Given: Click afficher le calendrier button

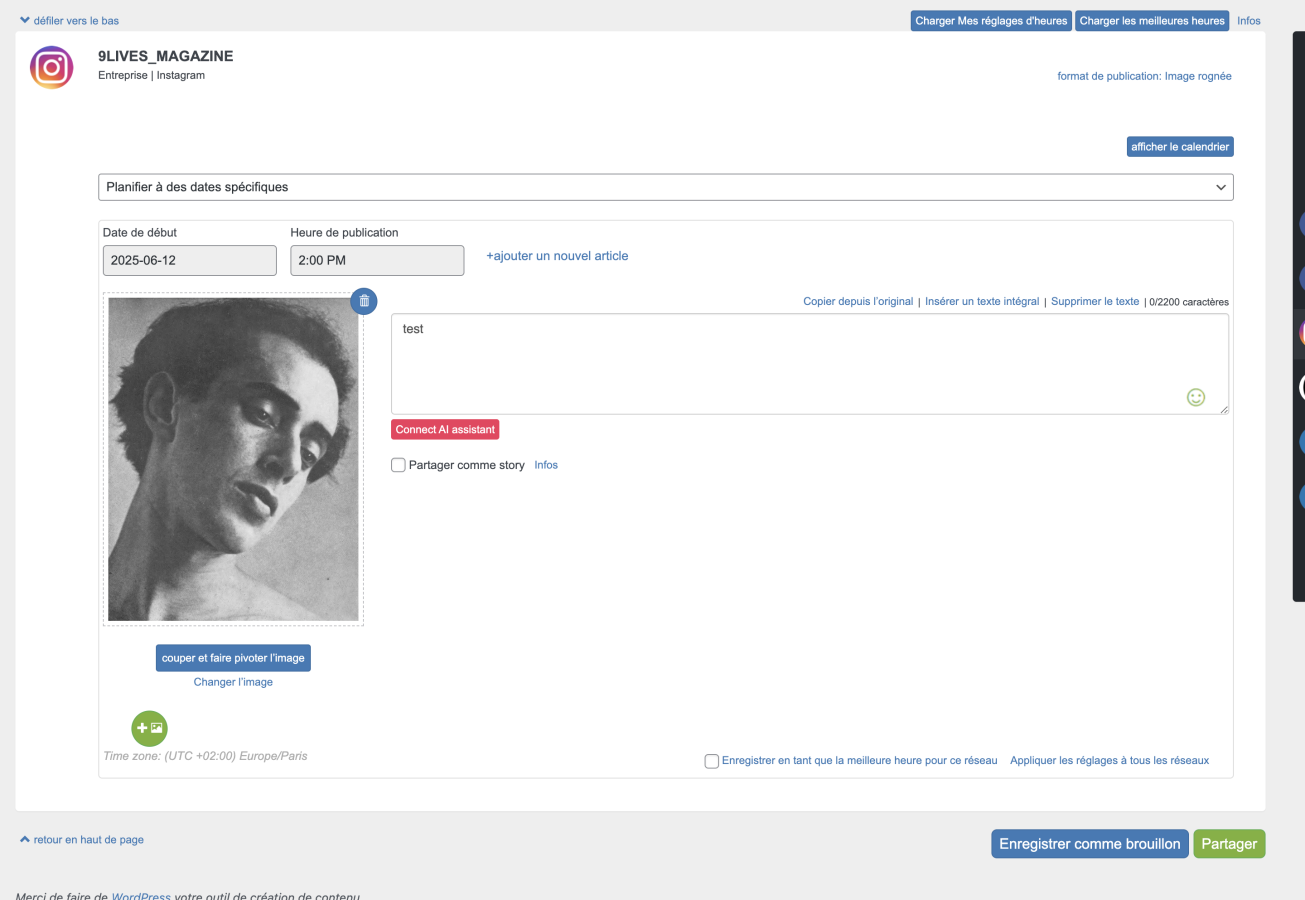Looking at the screenshot, I should [x=1179, y=147].
